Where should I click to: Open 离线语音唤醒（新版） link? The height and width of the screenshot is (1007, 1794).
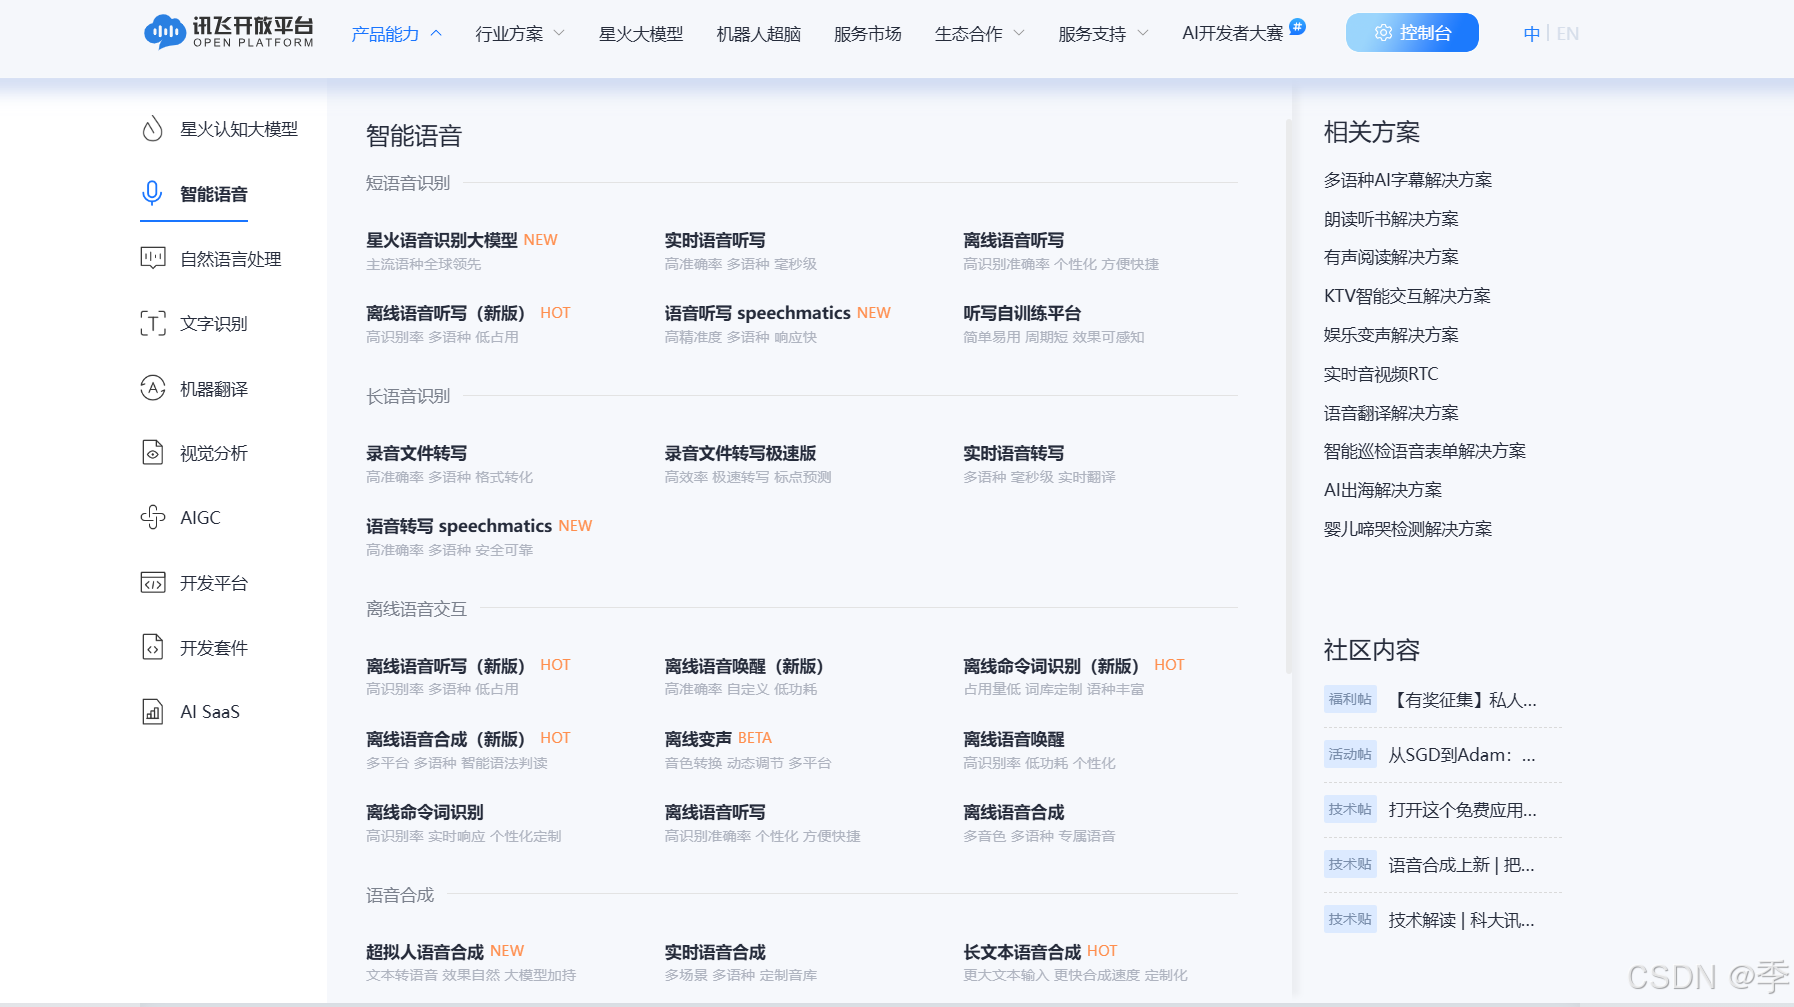[744, 666]
